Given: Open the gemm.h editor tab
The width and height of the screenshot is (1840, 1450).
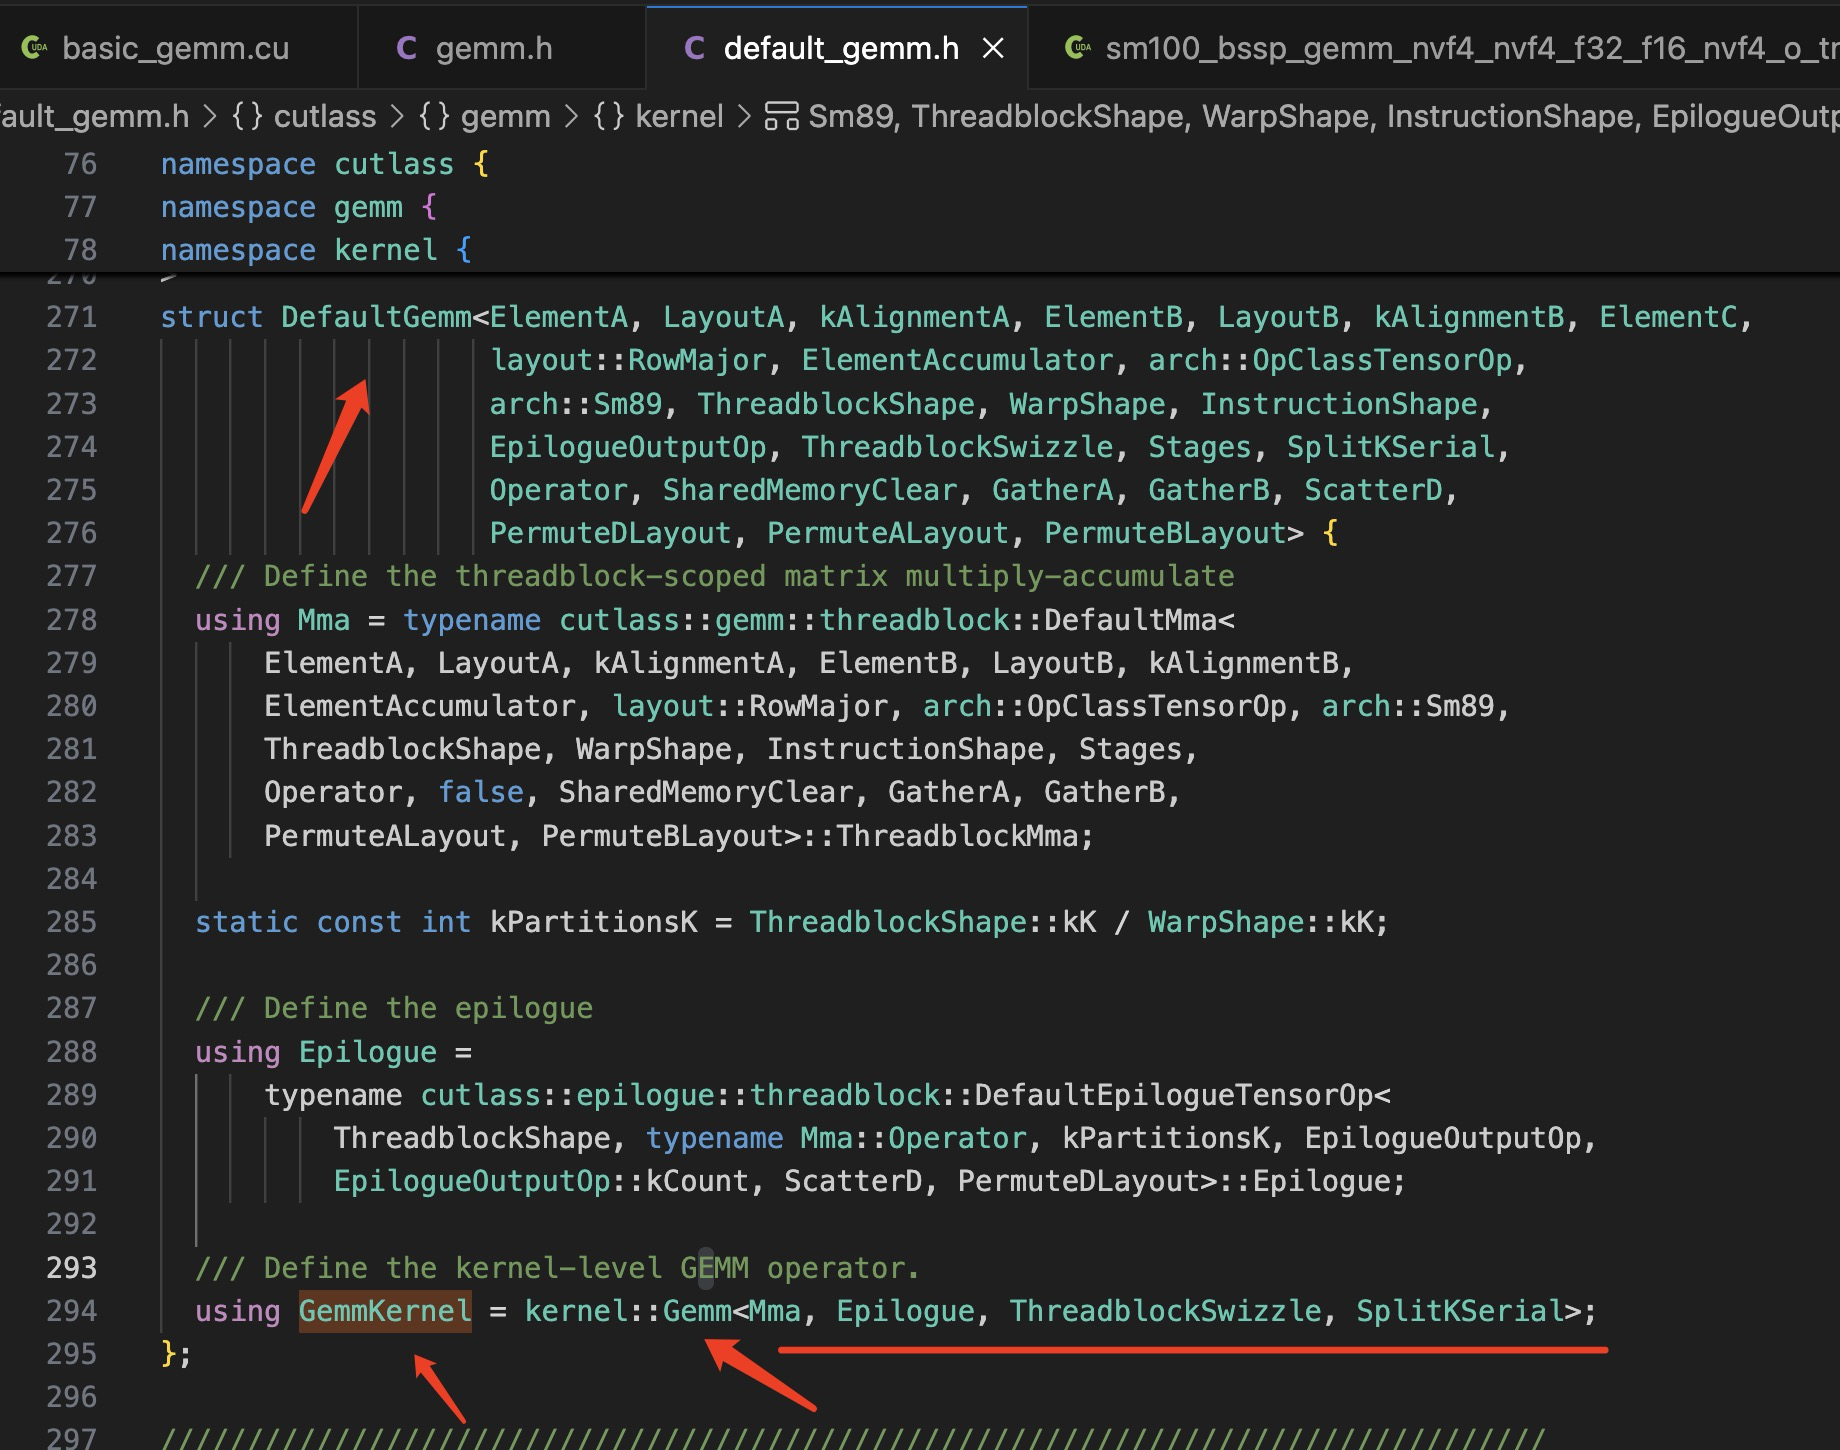Looking at the screenshot, I should 494,48.
